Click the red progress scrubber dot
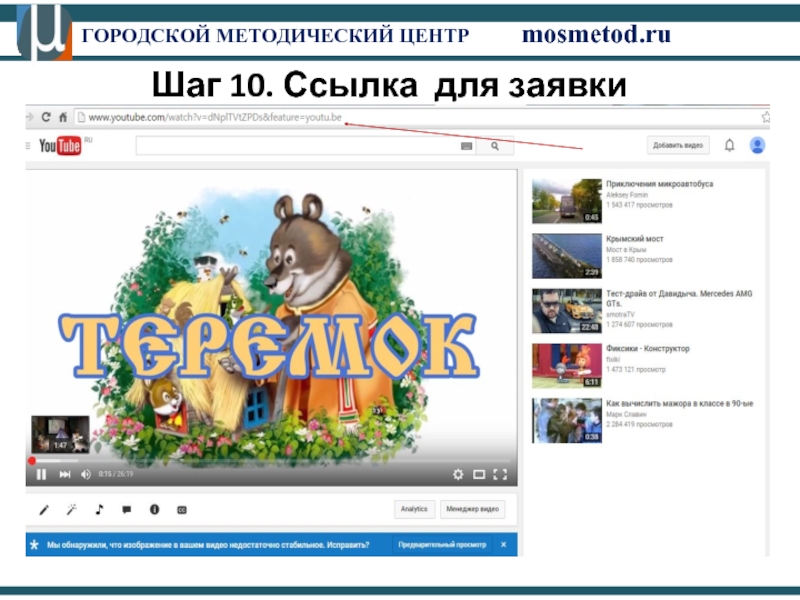This screenshot has width=800, height=600. click(32, 461)
